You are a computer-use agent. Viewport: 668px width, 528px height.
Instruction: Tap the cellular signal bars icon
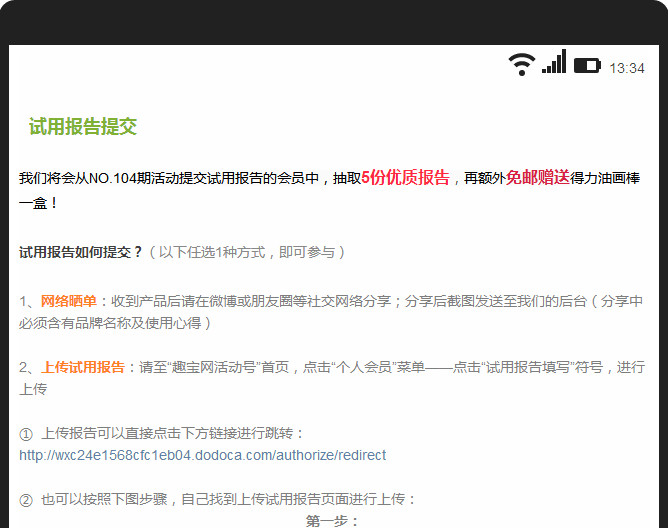coord(554,61)
